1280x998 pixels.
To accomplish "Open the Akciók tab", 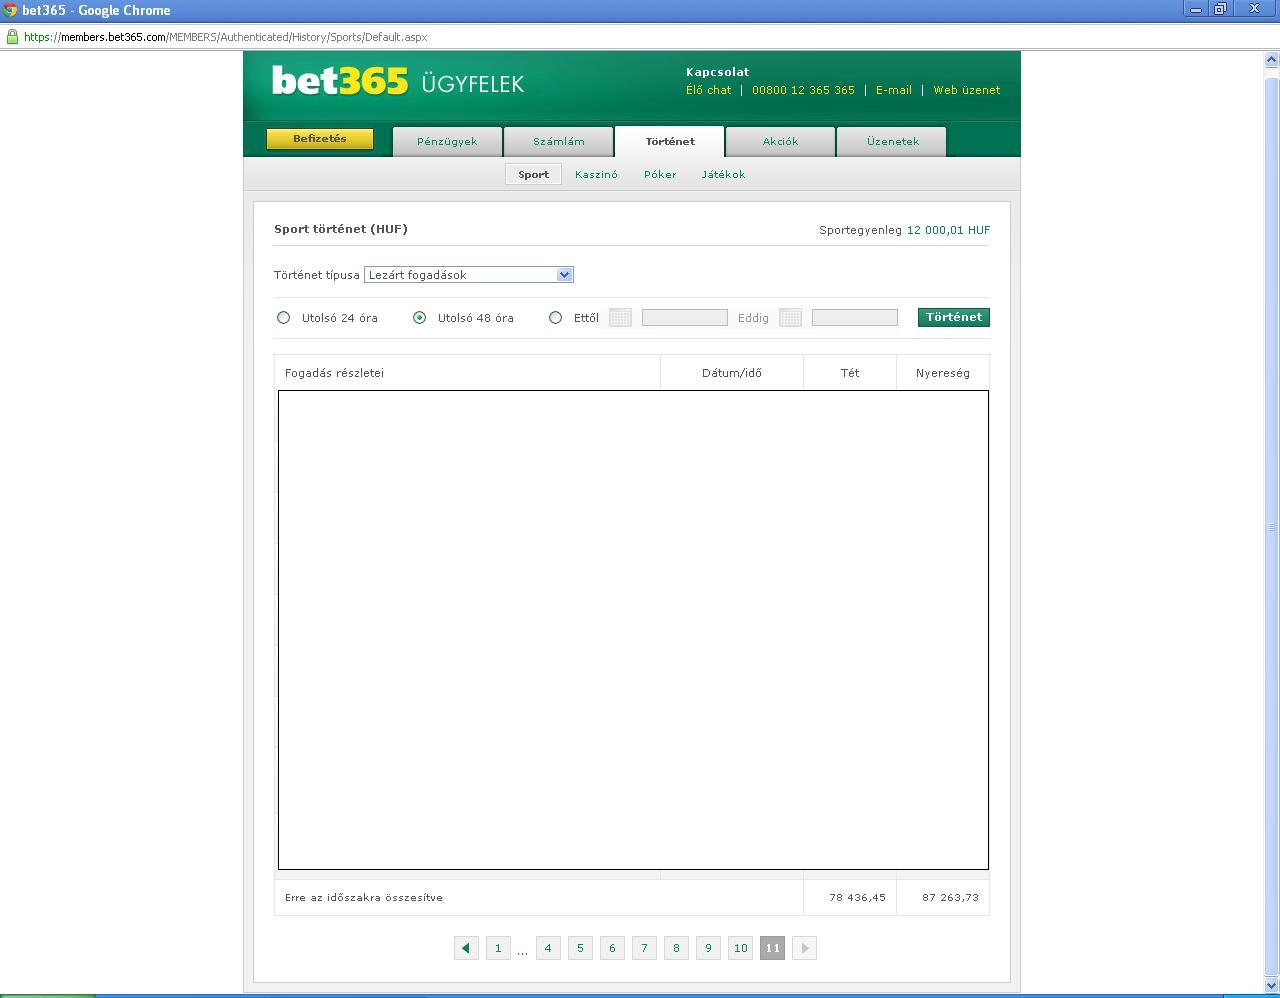I will pos(781,141).
